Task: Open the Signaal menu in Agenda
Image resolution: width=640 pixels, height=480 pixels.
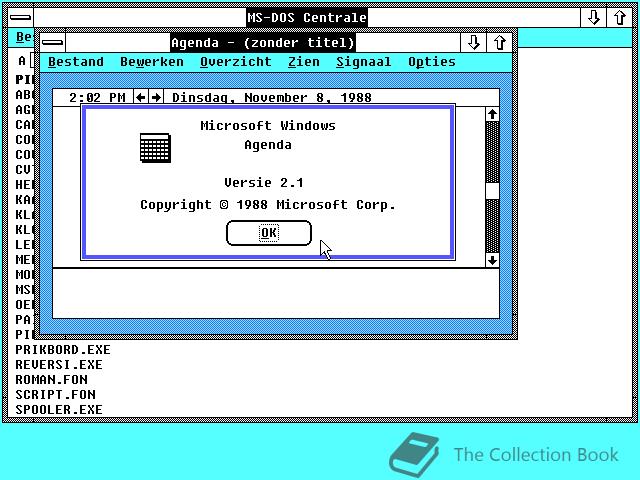Action: [363, 62]
